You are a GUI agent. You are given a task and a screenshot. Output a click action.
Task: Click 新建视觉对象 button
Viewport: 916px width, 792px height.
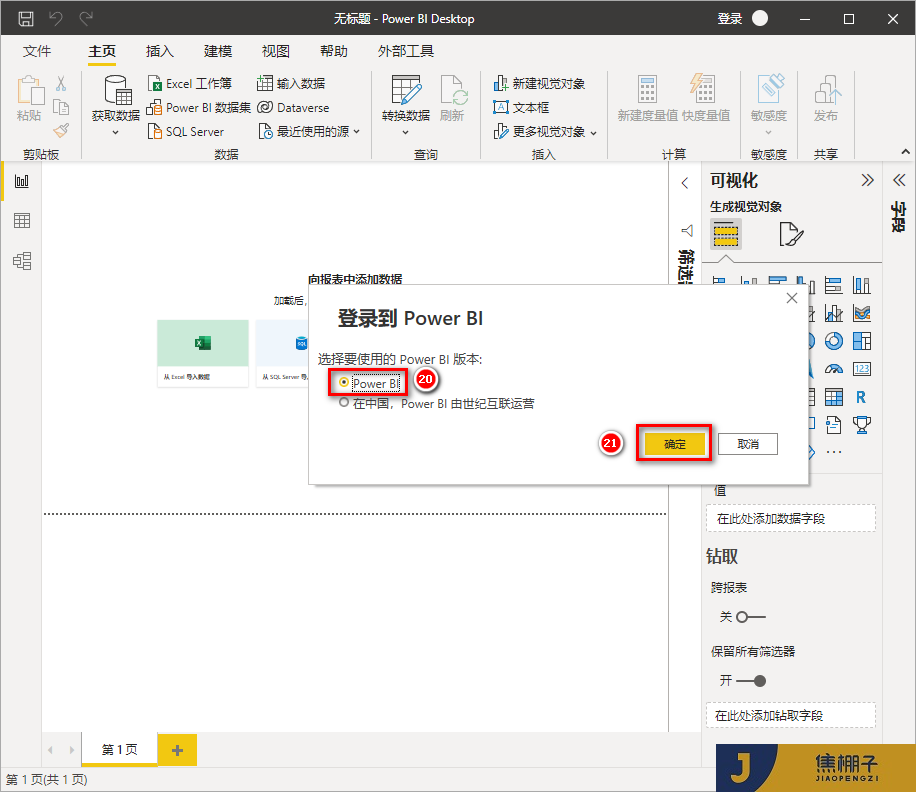click(539, 84)
